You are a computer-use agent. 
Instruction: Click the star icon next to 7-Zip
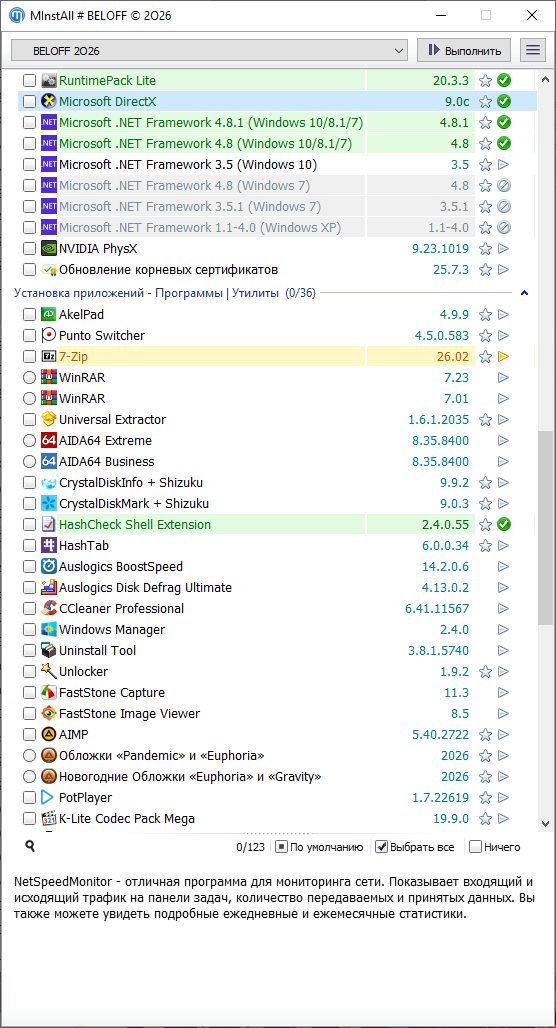(485, 357)
